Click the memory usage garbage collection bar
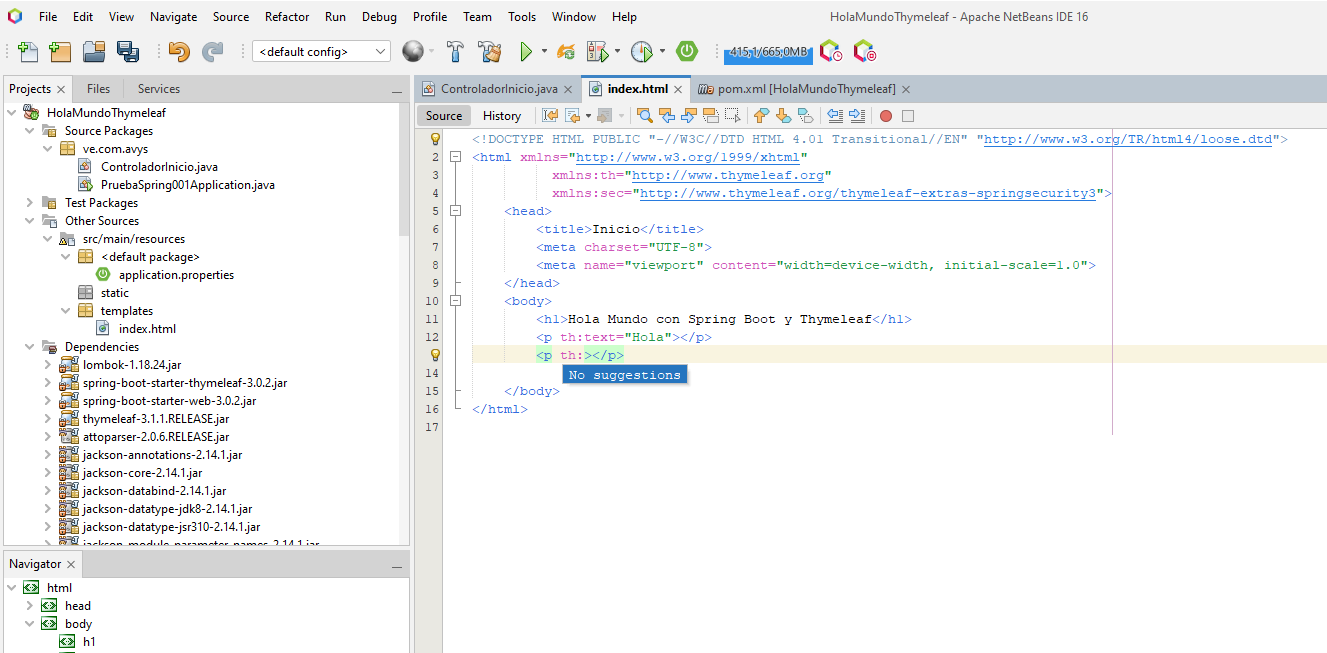Image resolution: width=1327 pixels, height=653 pixels. click(768, 52)
